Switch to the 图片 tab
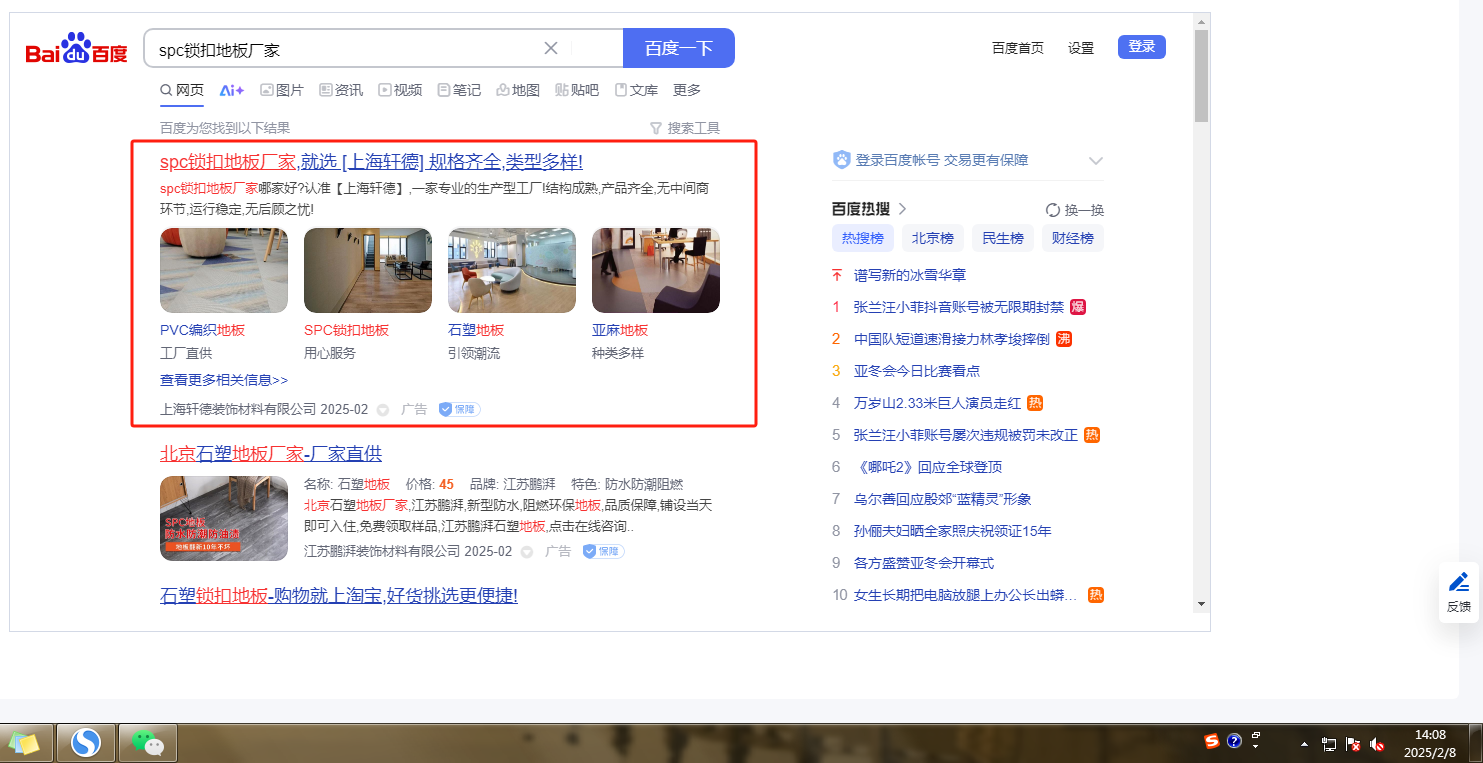Screen dimensions: 1483x763 click(282, 90)
